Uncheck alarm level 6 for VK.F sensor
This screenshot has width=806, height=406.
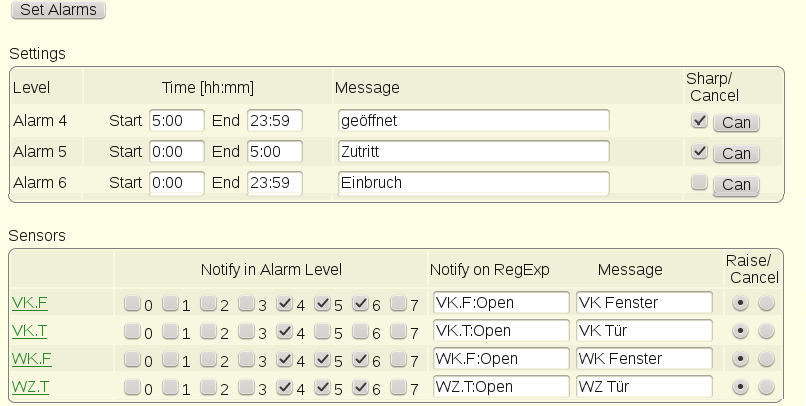(x=360, y=303)
